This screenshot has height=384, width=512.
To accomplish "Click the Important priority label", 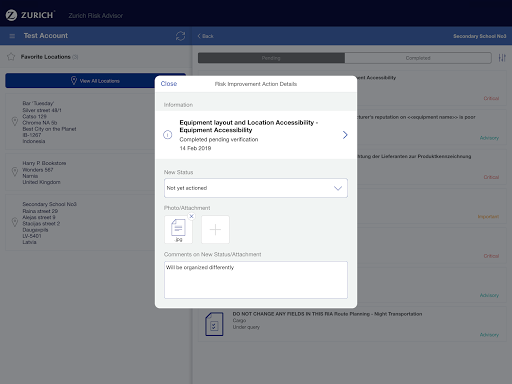I will 488,217.
